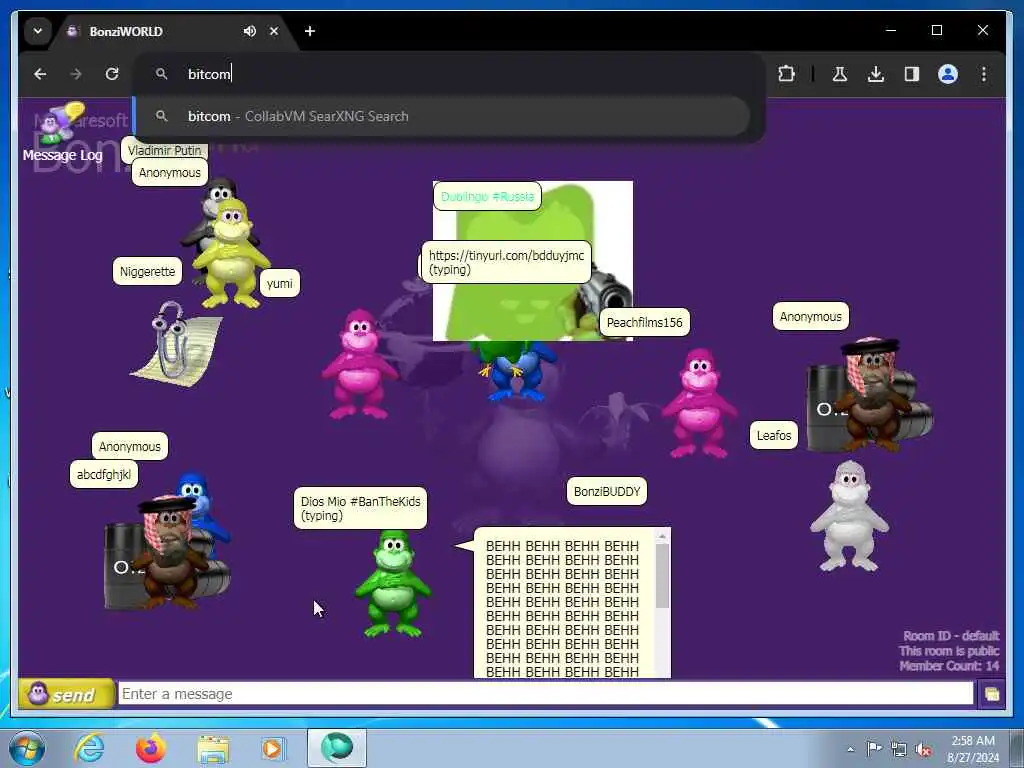Click the pink Bonzi near Leafos
Viewport: 1024px width, 768px height.
(x=699, y=404)
